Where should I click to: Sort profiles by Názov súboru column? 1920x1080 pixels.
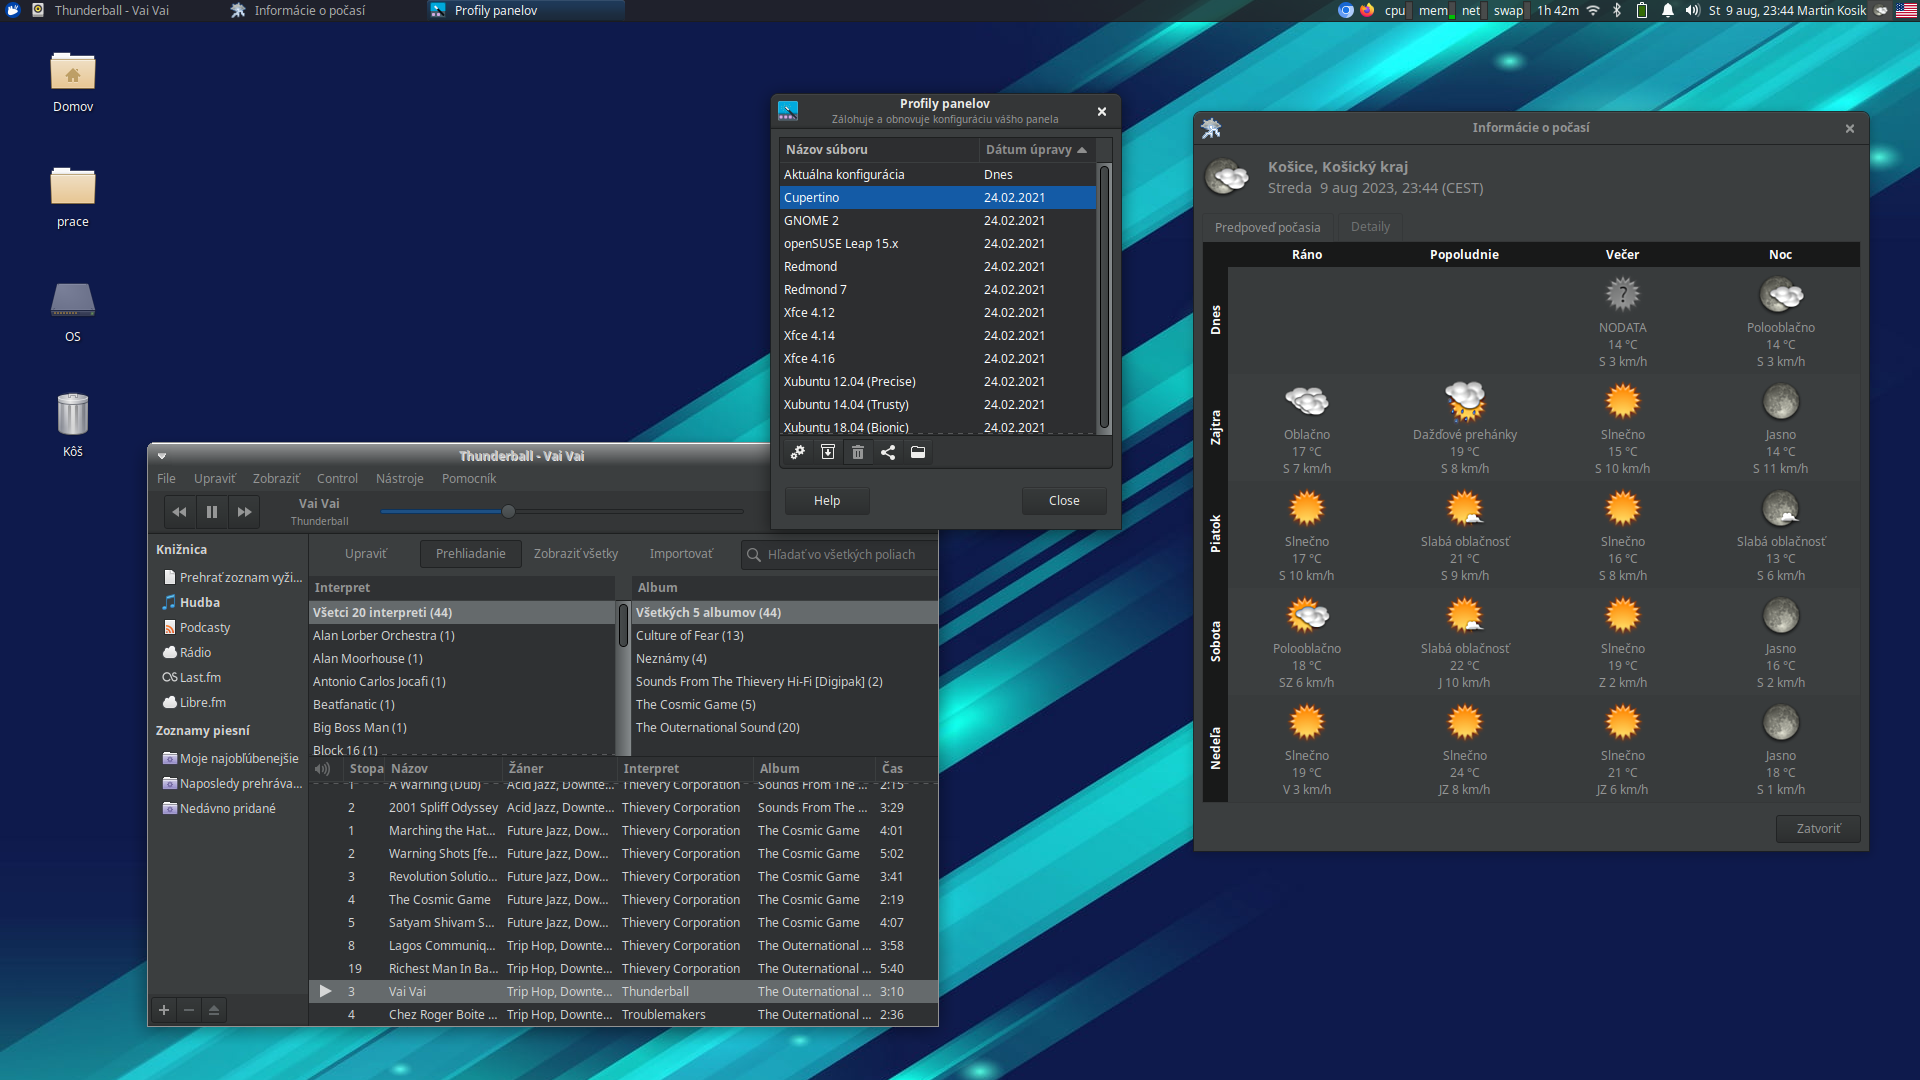point(879,149)
